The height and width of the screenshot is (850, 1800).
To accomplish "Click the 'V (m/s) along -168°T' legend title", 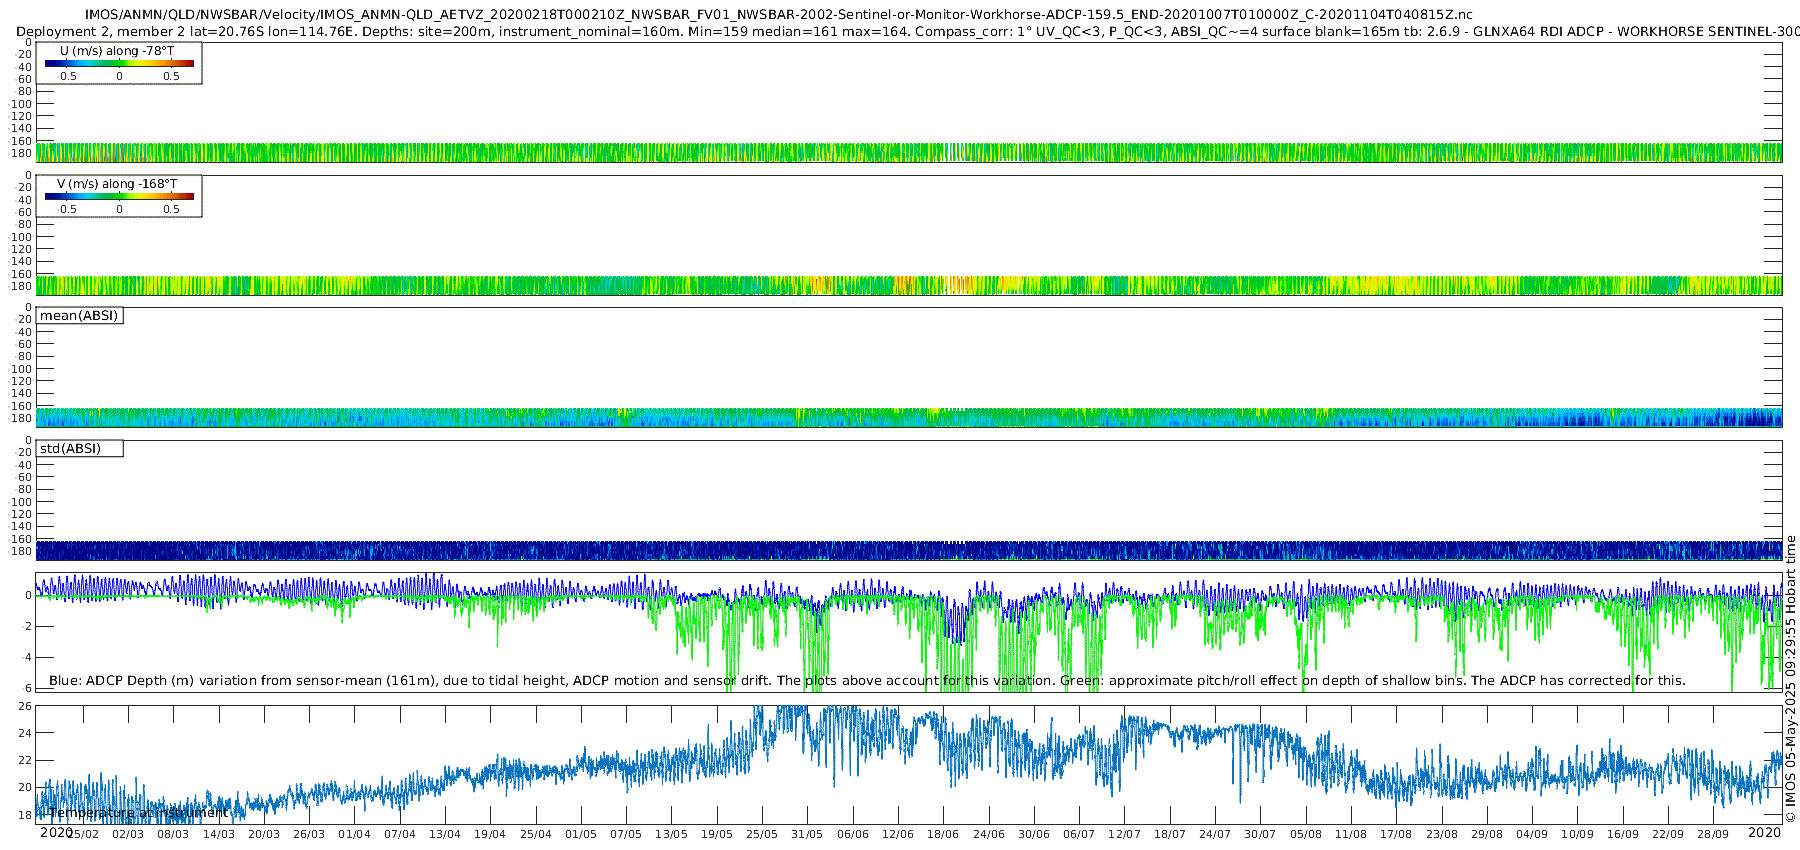I will coord(117,184).
